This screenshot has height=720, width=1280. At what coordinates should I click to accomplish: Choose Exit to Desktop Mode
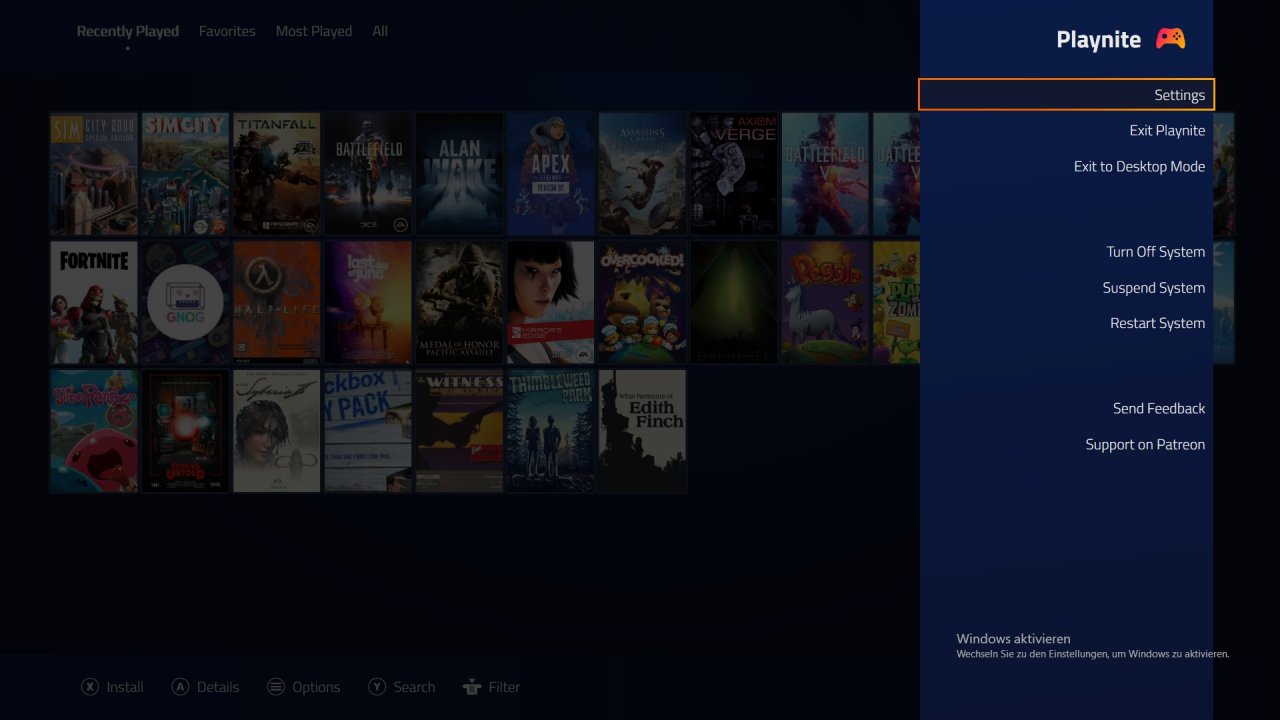[x=1139, y=167]
